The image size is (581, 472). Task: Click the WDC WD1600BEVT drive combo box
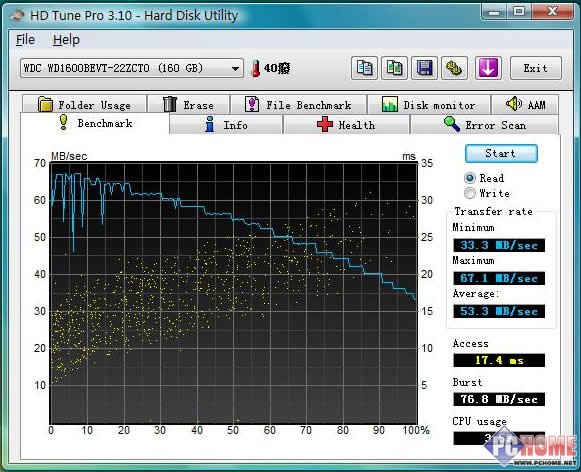point(132,68)
